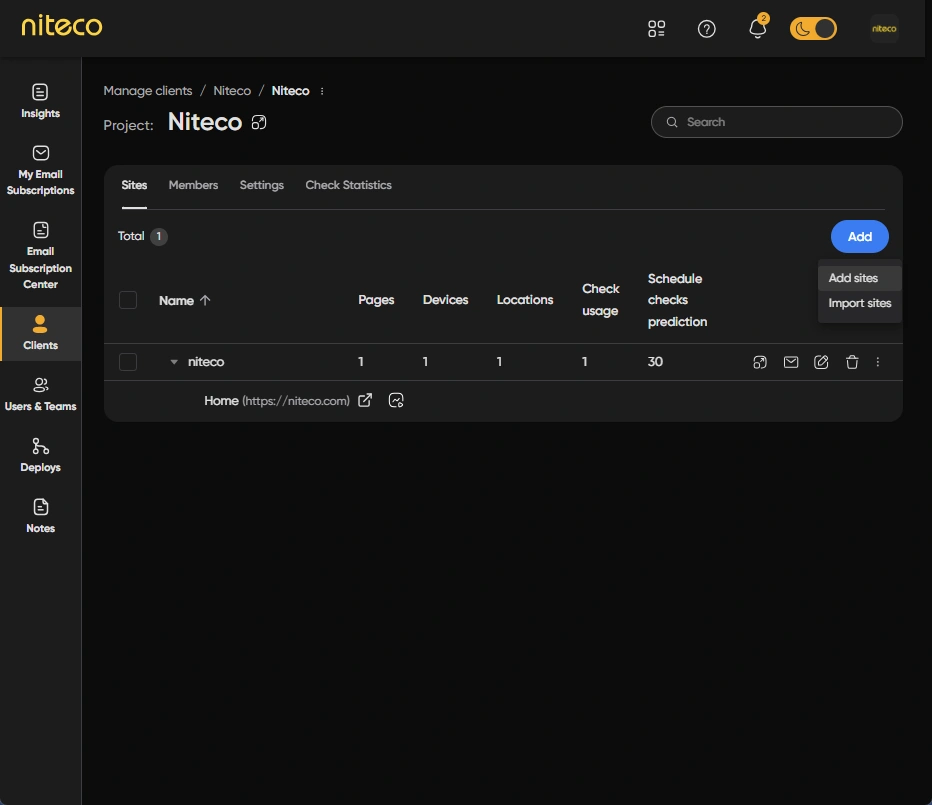Click the first Niteco breadcrumb link
This screenshot has height=805, width=932.
pyautogui.click(x=232, y=90)
